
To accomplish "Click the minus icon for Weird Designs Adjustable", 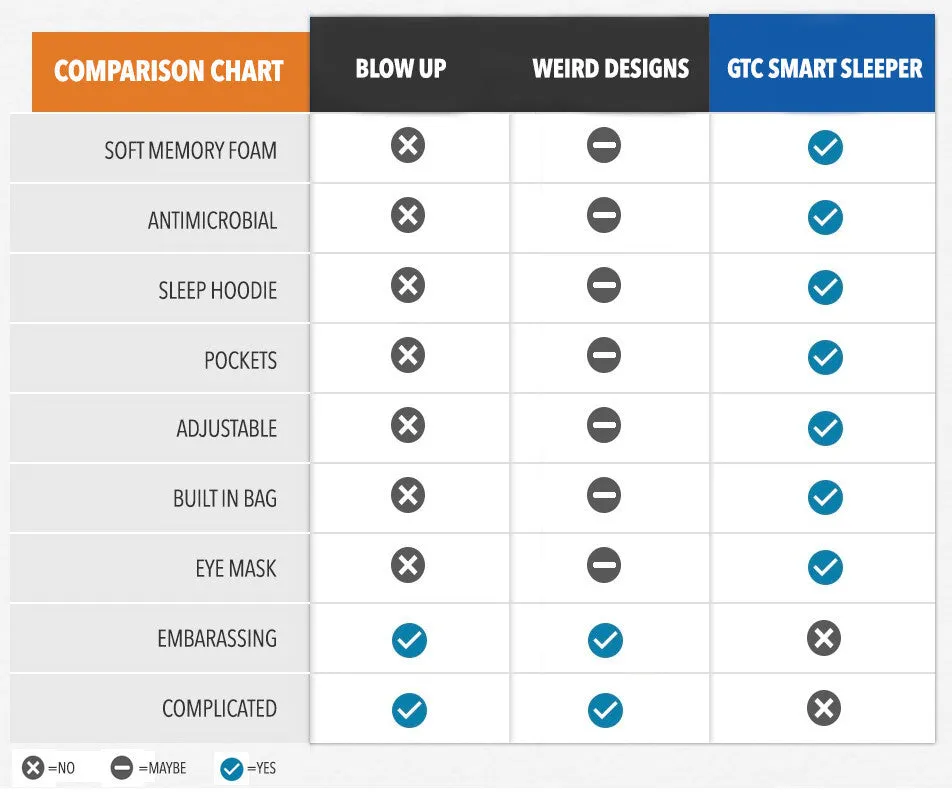I will point(604,425).
